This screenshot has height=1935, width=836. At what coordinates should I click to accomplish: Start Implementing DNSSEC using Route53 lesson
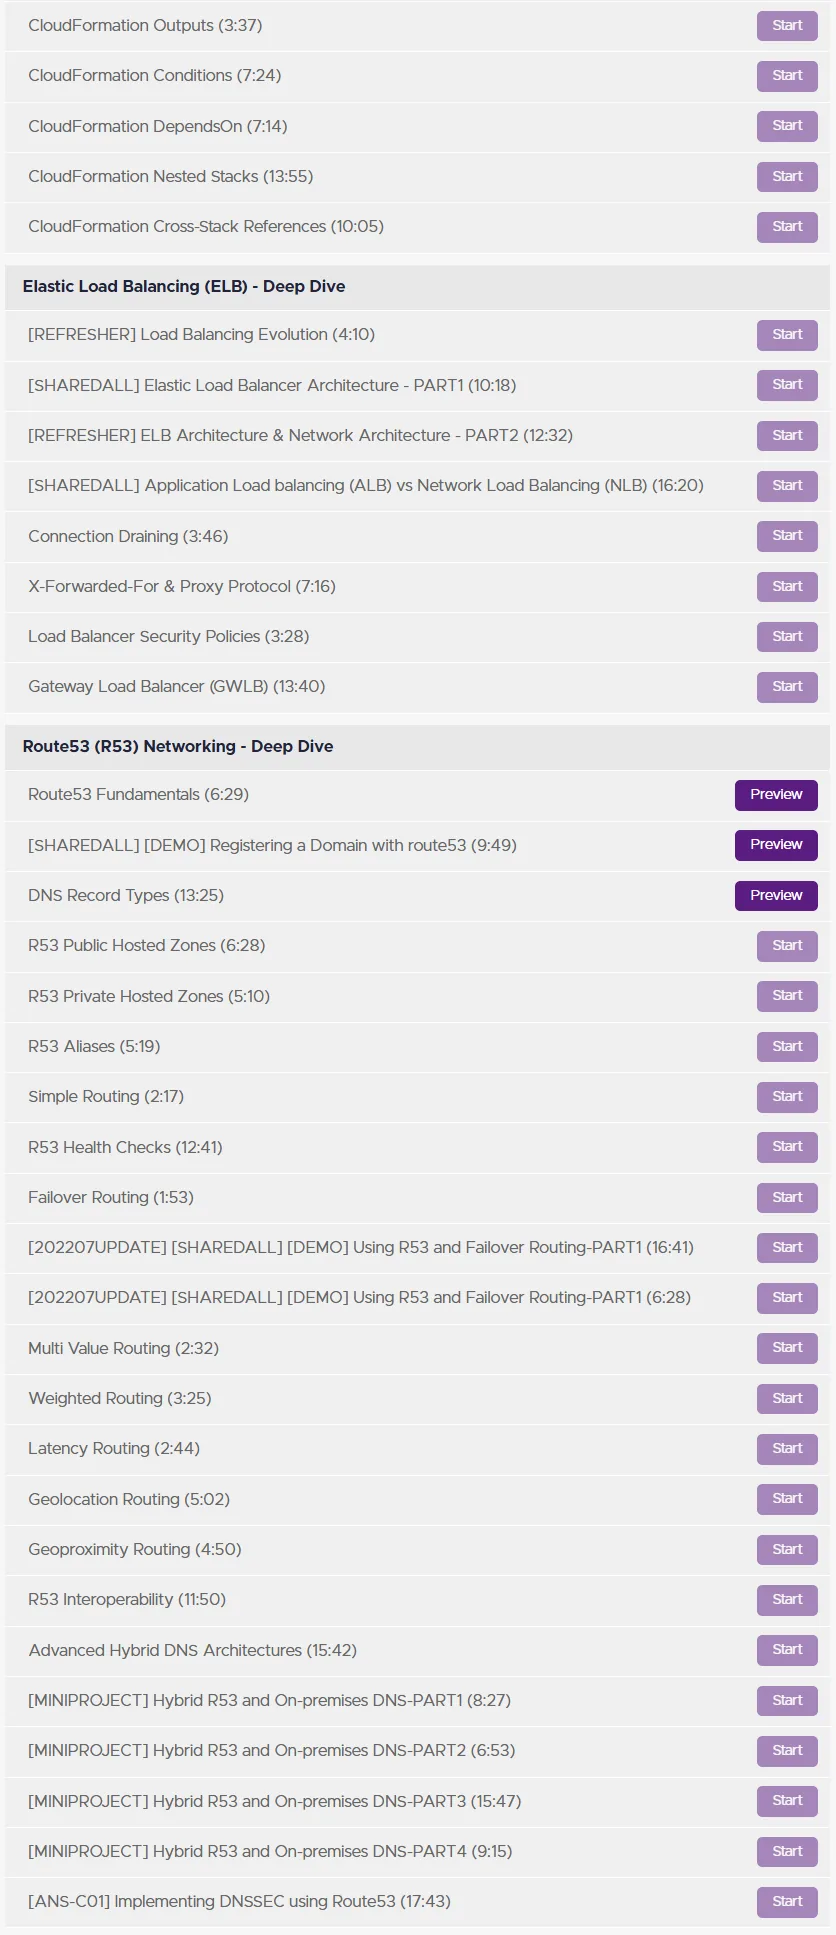tap(787, 1901)
